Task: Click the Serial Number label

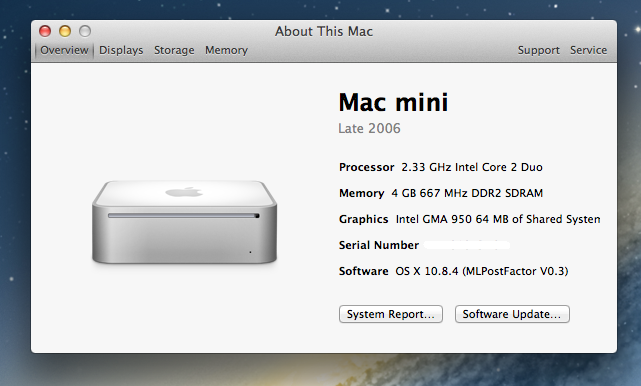Action: coord(379,245)
